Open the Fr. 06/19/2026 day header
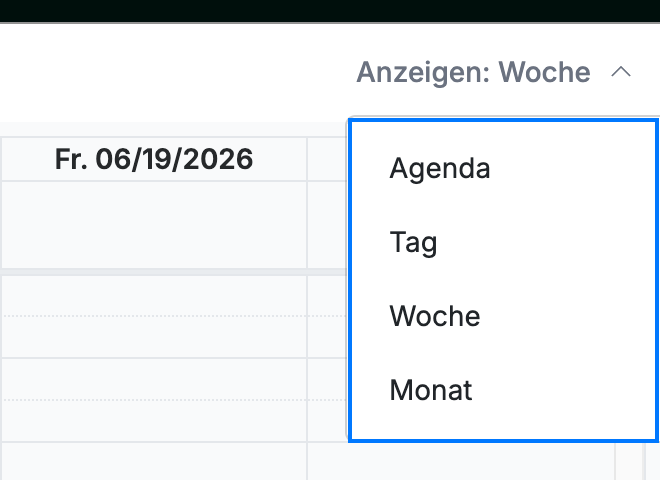660x480 pixels. [154, 159]
